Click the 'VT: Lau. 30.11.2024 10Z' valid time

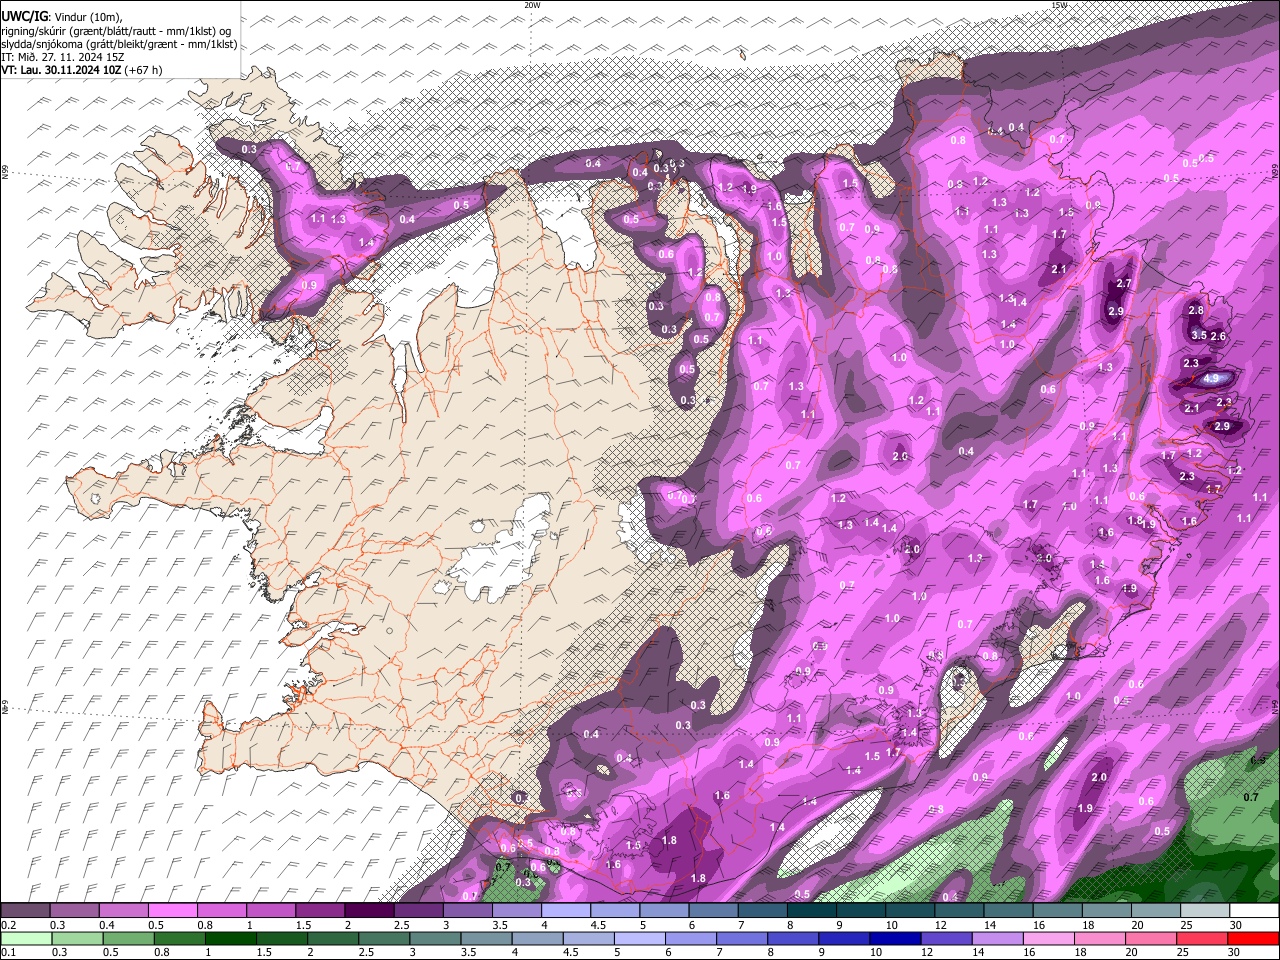pyautogui.click(x=62, y=70)
